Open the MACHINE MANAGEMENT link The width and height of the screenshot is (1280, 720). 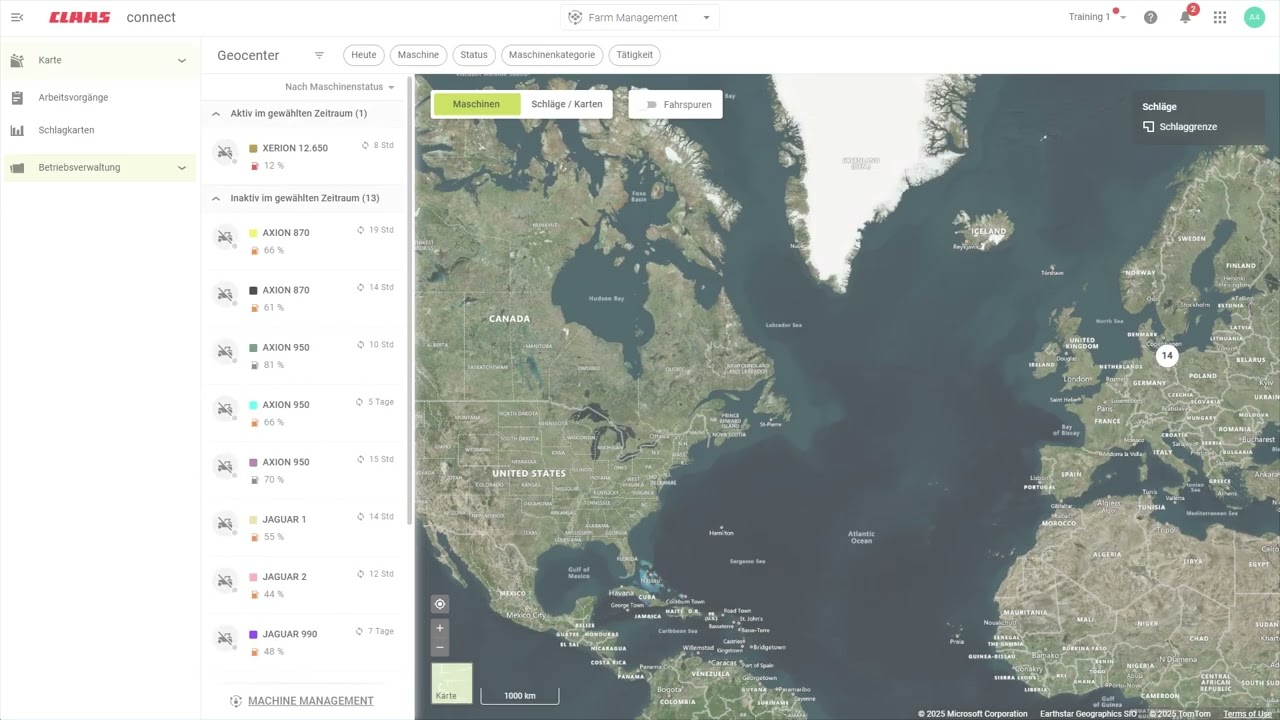[x=311, y=701]
